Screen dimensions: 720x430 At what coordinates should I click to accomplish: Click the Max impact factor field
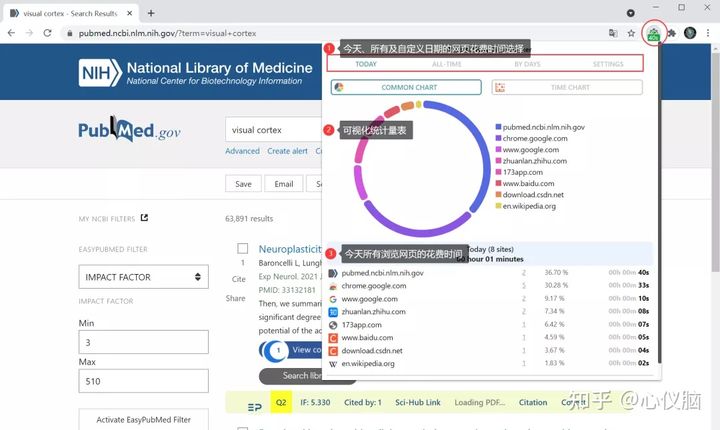143,381
